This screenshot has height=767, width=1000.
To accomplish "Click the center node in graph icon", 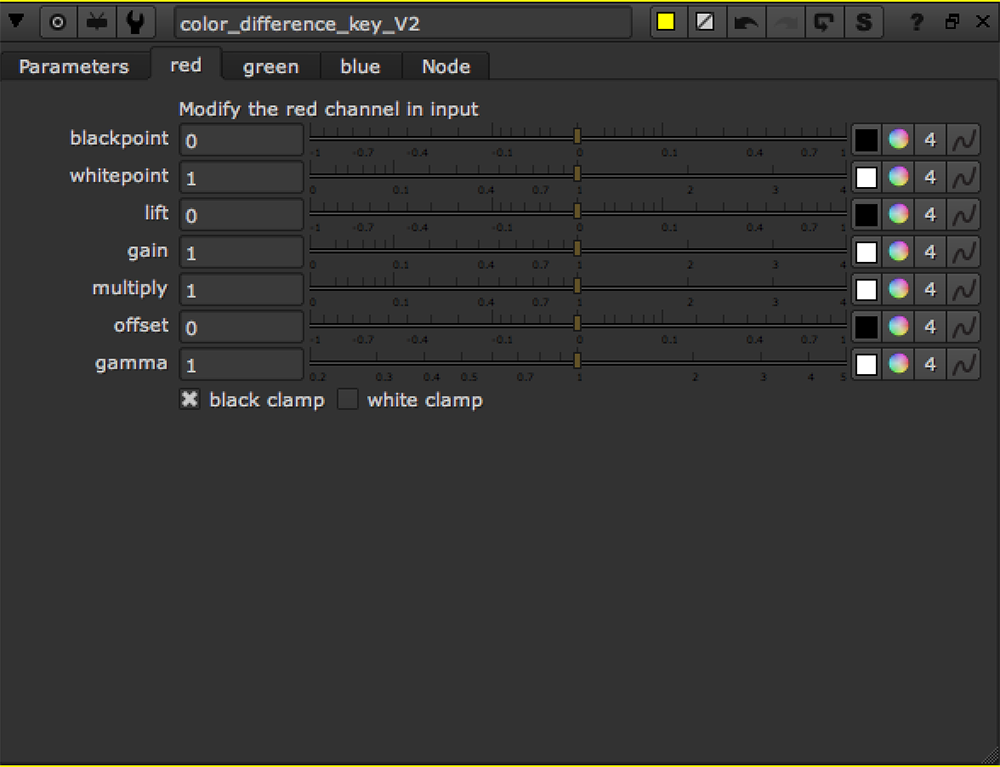I will pos(57,22).
